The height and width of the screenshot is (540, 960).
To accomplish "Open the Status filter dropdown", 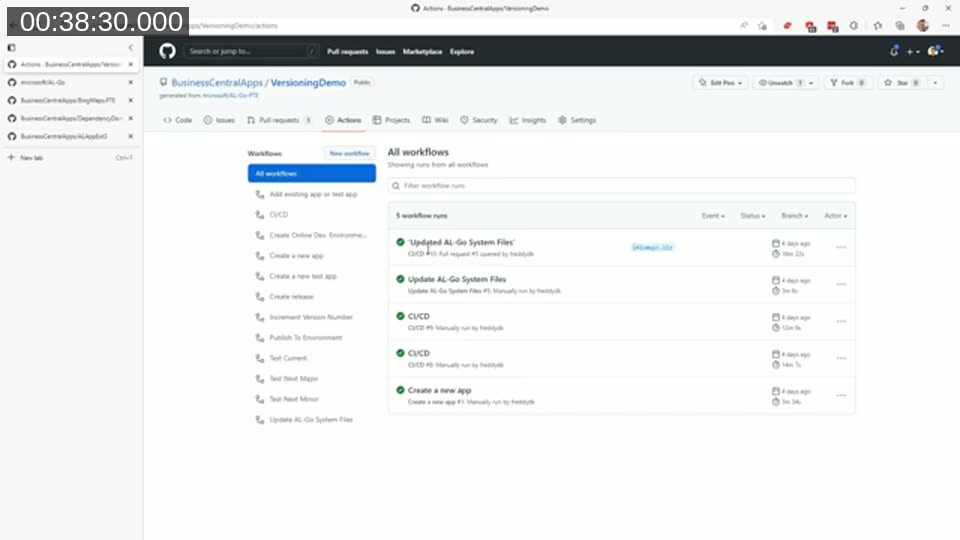I will click(x=752, y=216).
